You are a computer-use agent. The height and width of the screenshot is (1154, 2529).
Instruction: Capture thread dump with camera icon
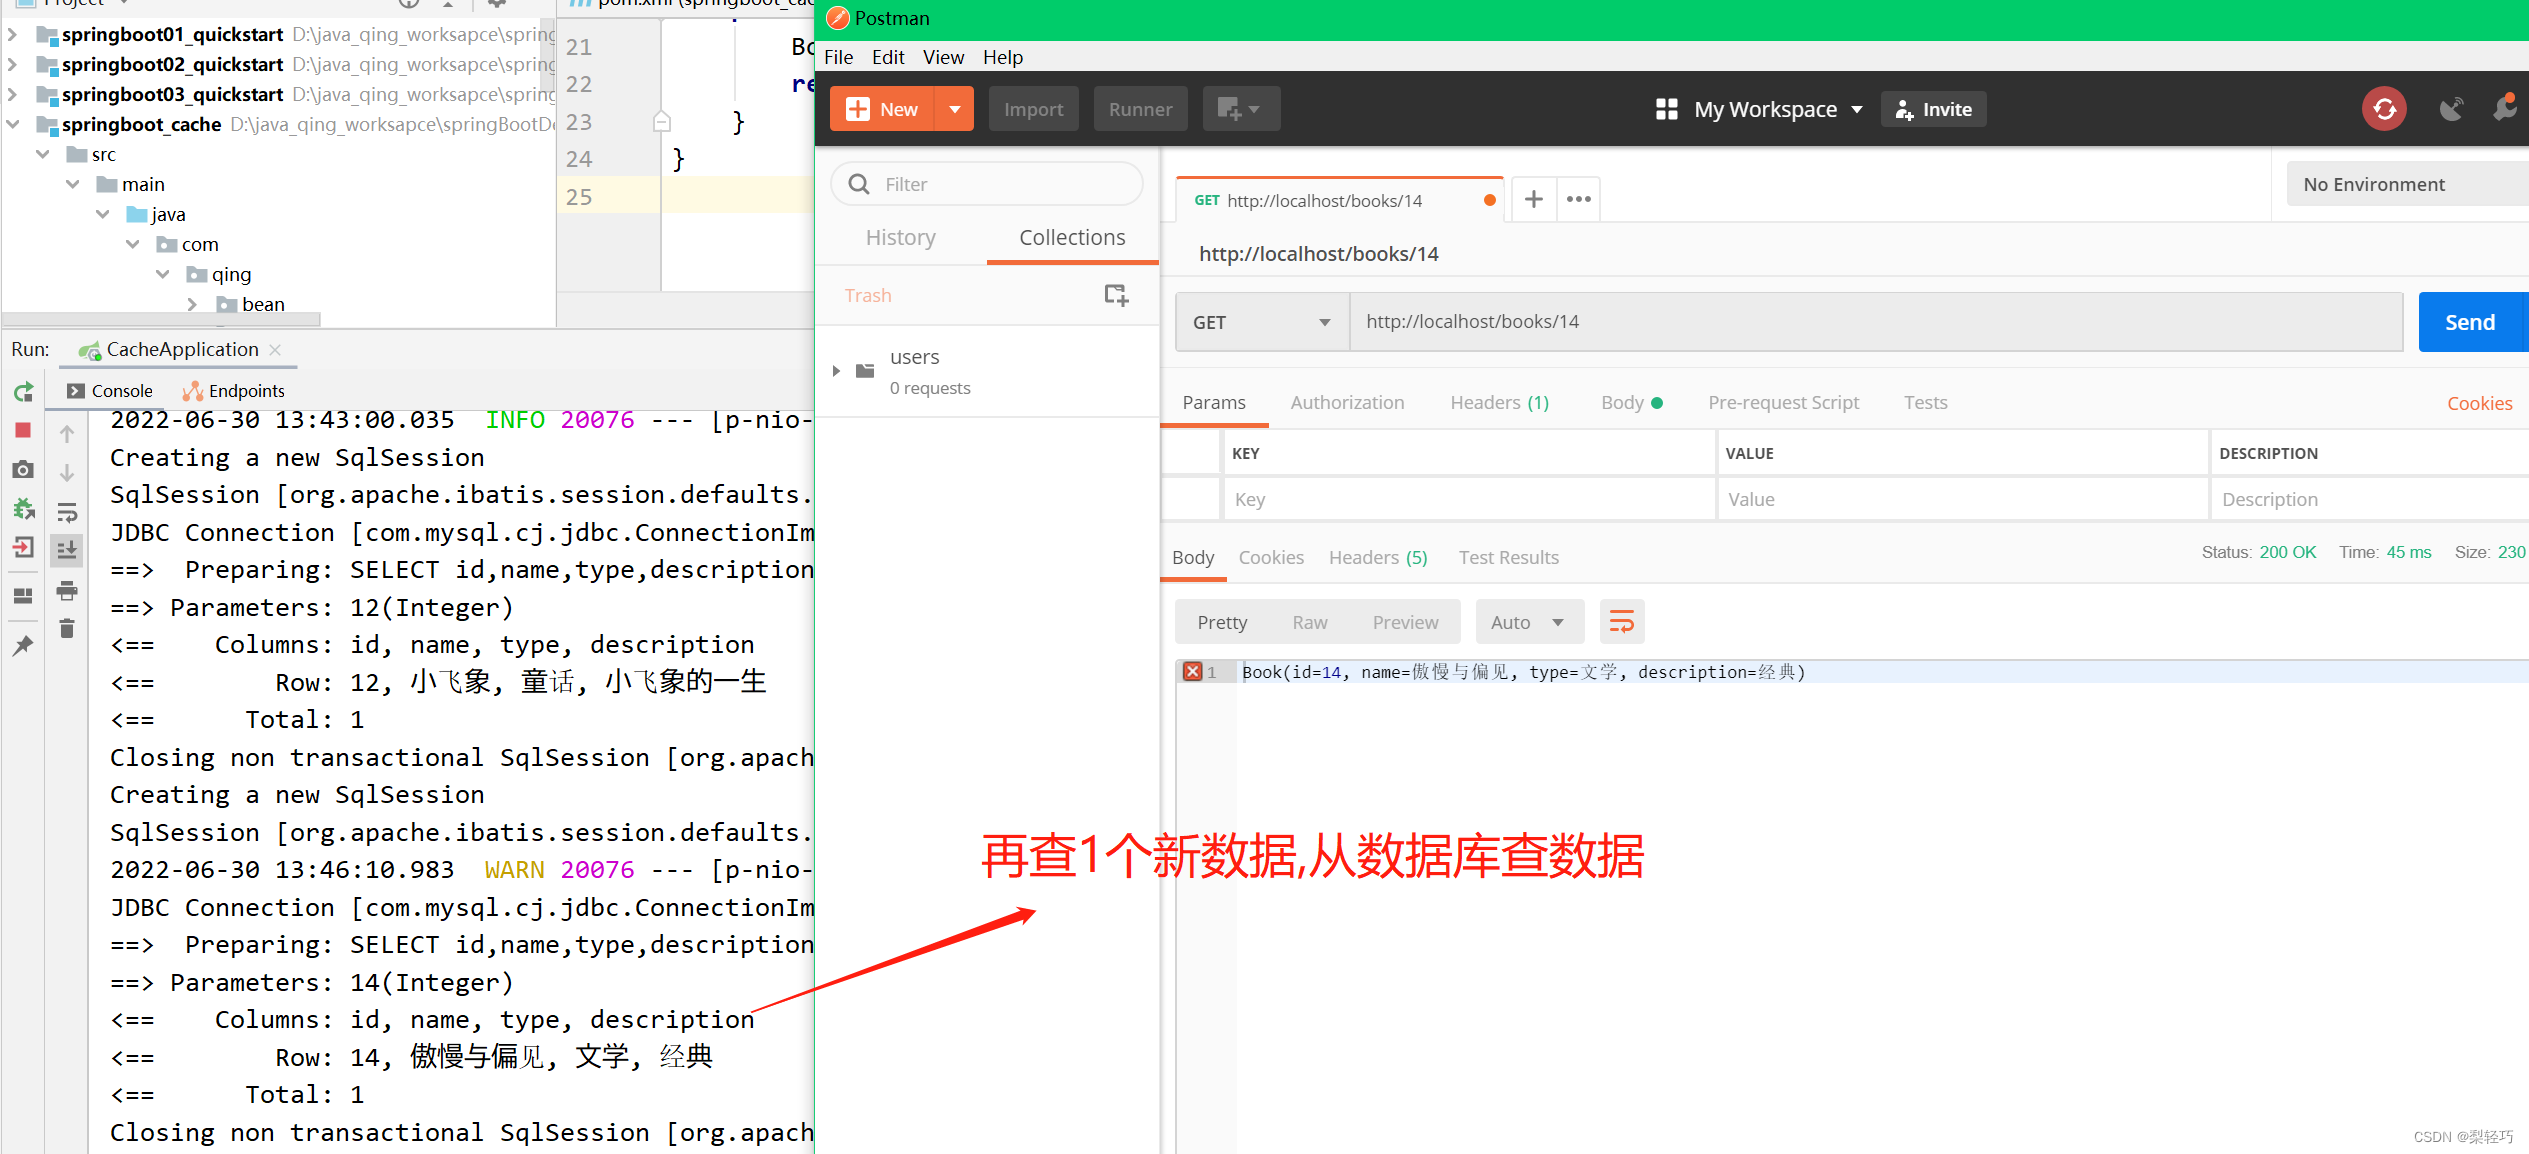click(x=24, y=470)
